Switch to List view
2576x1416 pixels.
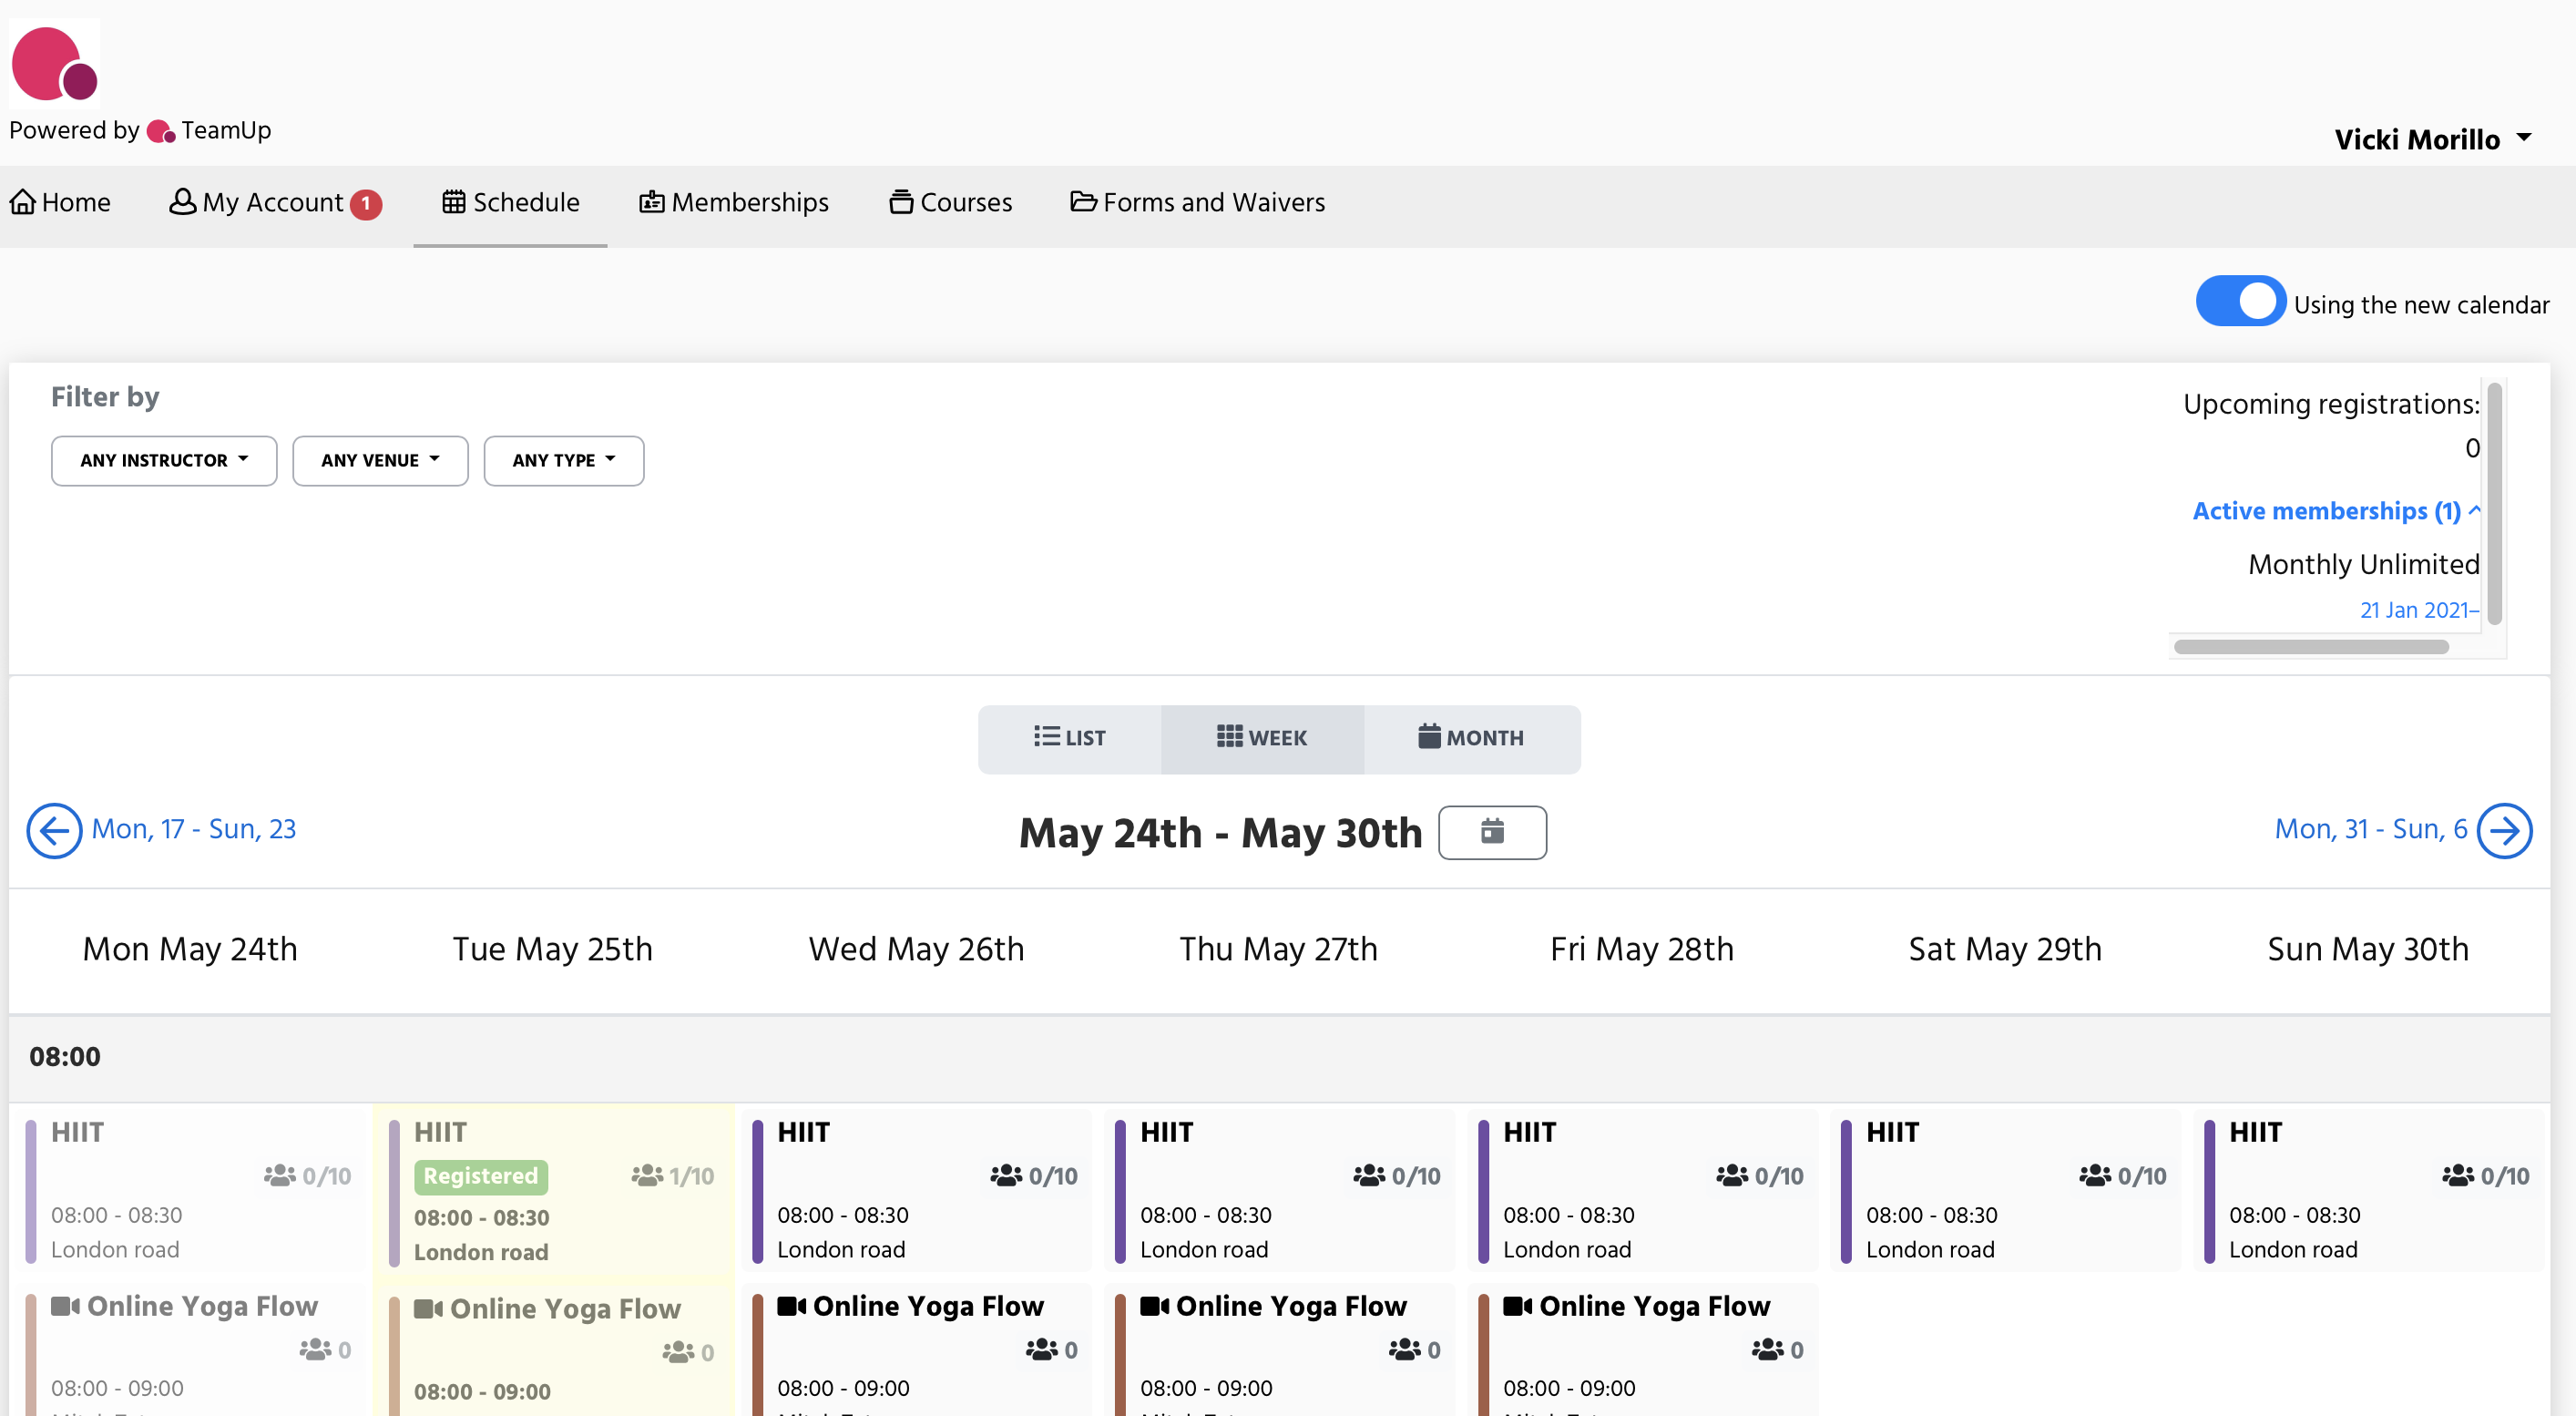click(1069, 738)
